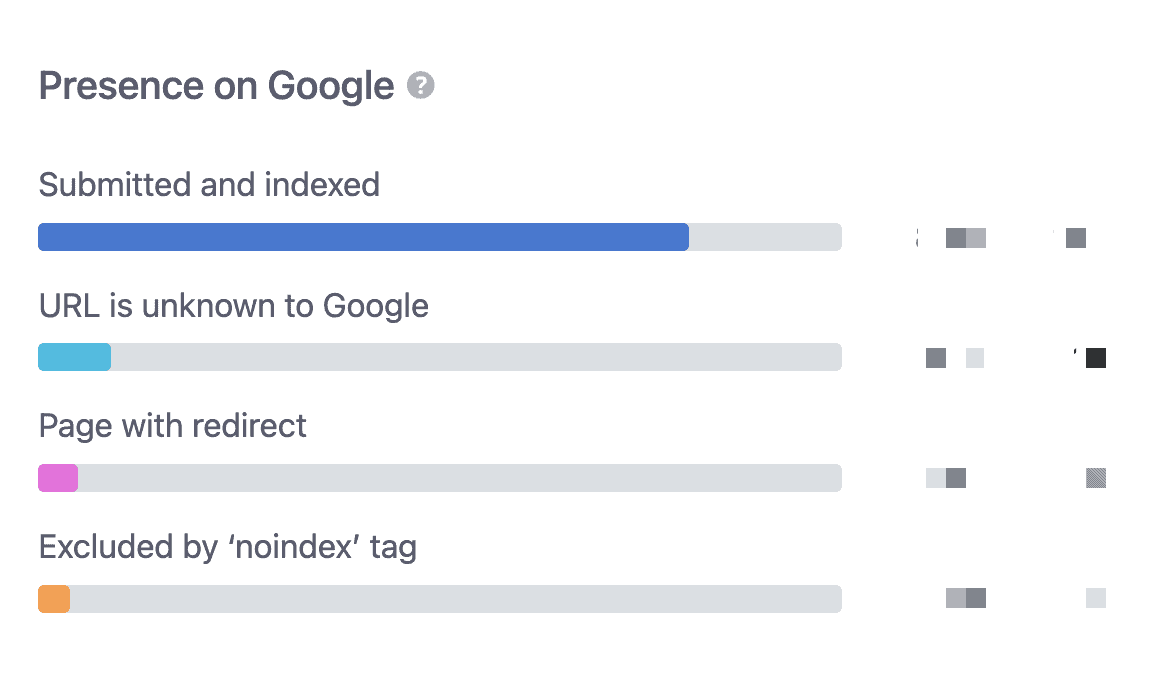Click gray unfilled part of Page with redirect bar

459,478
